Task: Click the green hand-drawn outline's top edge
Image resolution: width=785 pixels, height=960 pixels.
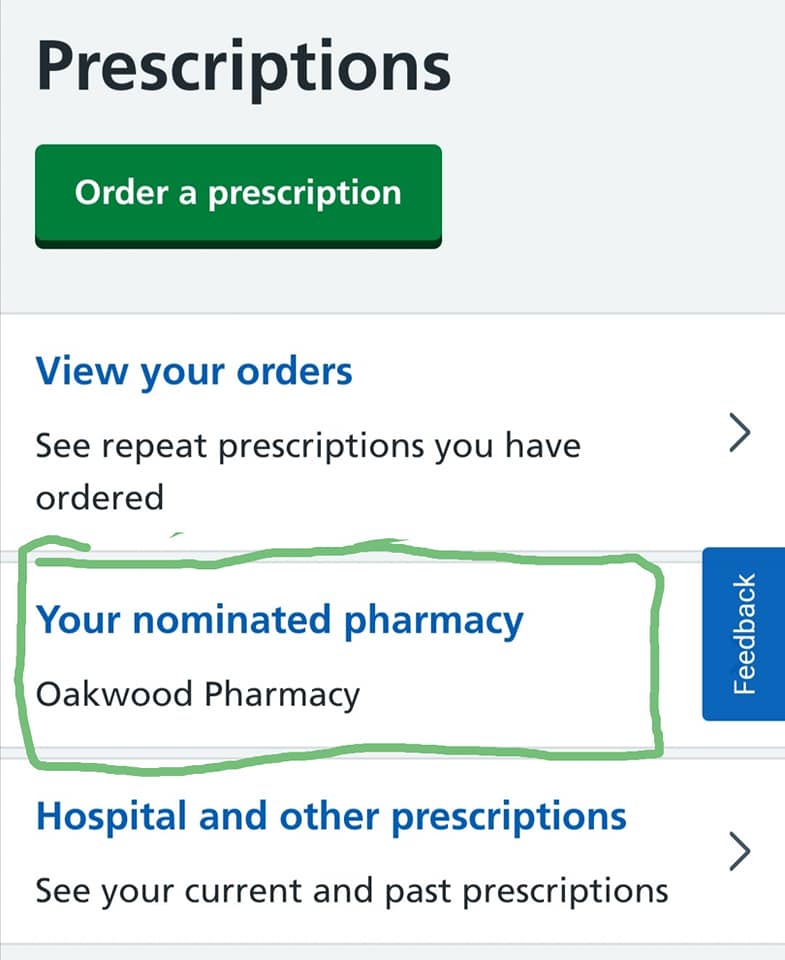Action: coord(400,549)
